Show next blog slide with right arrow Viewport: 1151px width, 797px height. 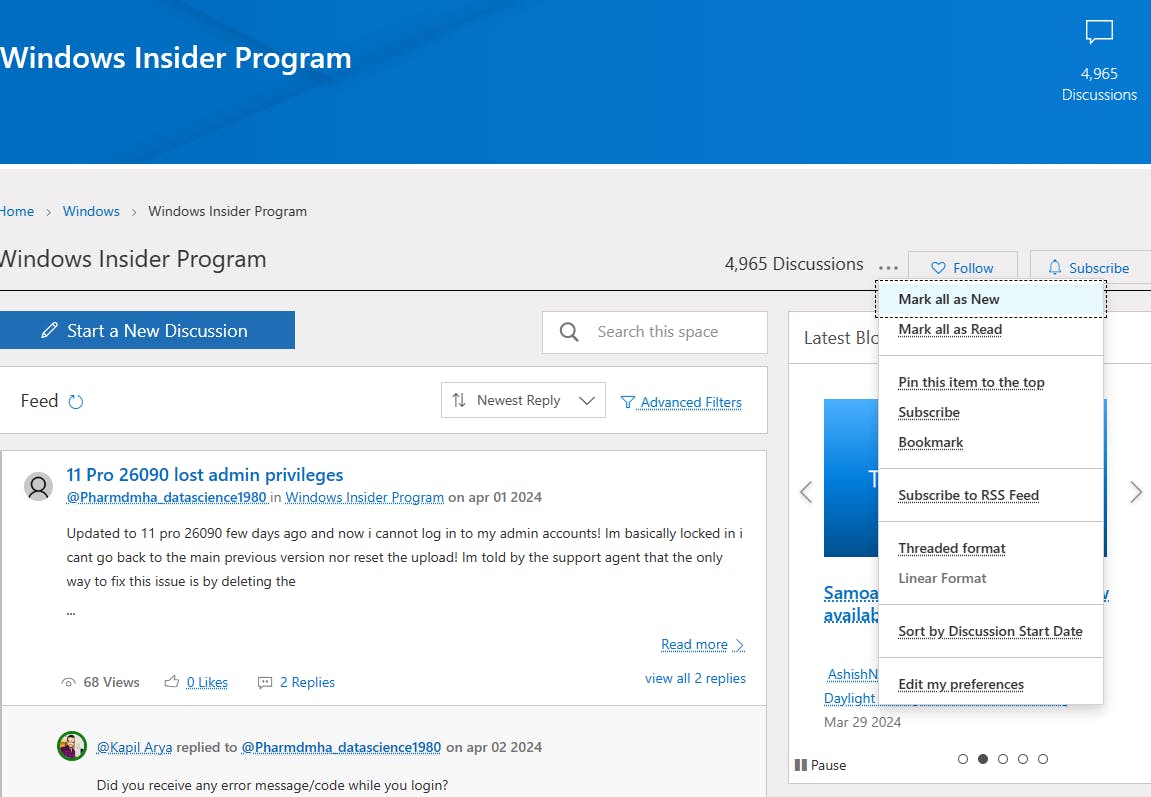click(x=1136, y=492)
